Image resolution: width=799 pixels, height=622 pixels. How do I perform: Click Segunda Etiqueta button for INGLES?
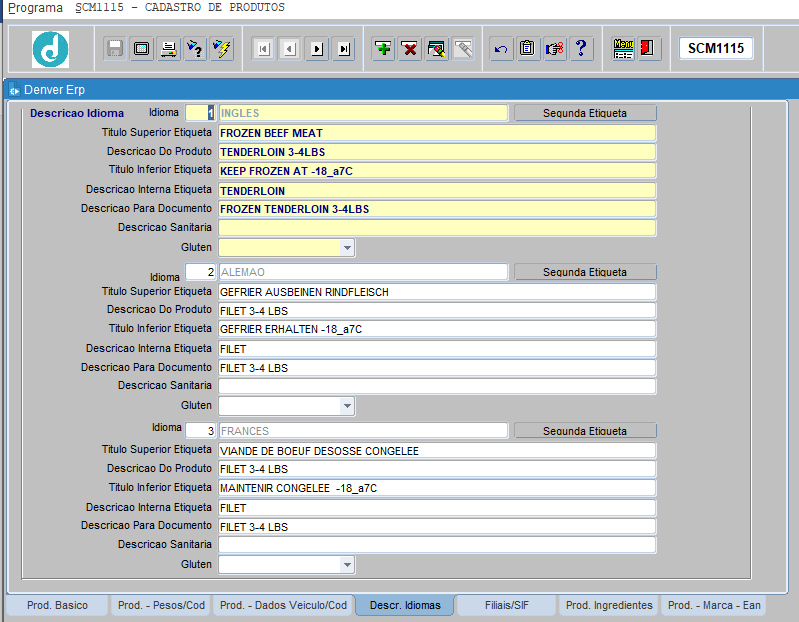[585, 113]
